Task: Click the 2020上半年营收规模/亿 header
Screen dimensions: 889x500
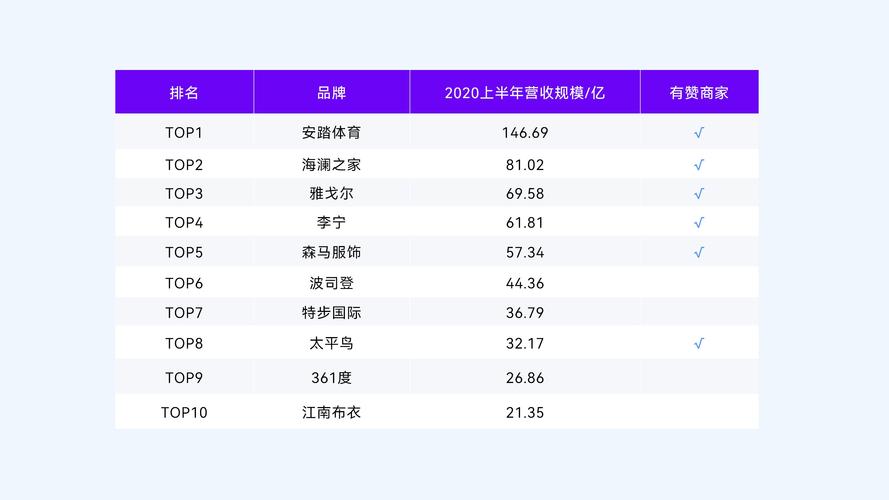Action: click(x=524, y=92)
